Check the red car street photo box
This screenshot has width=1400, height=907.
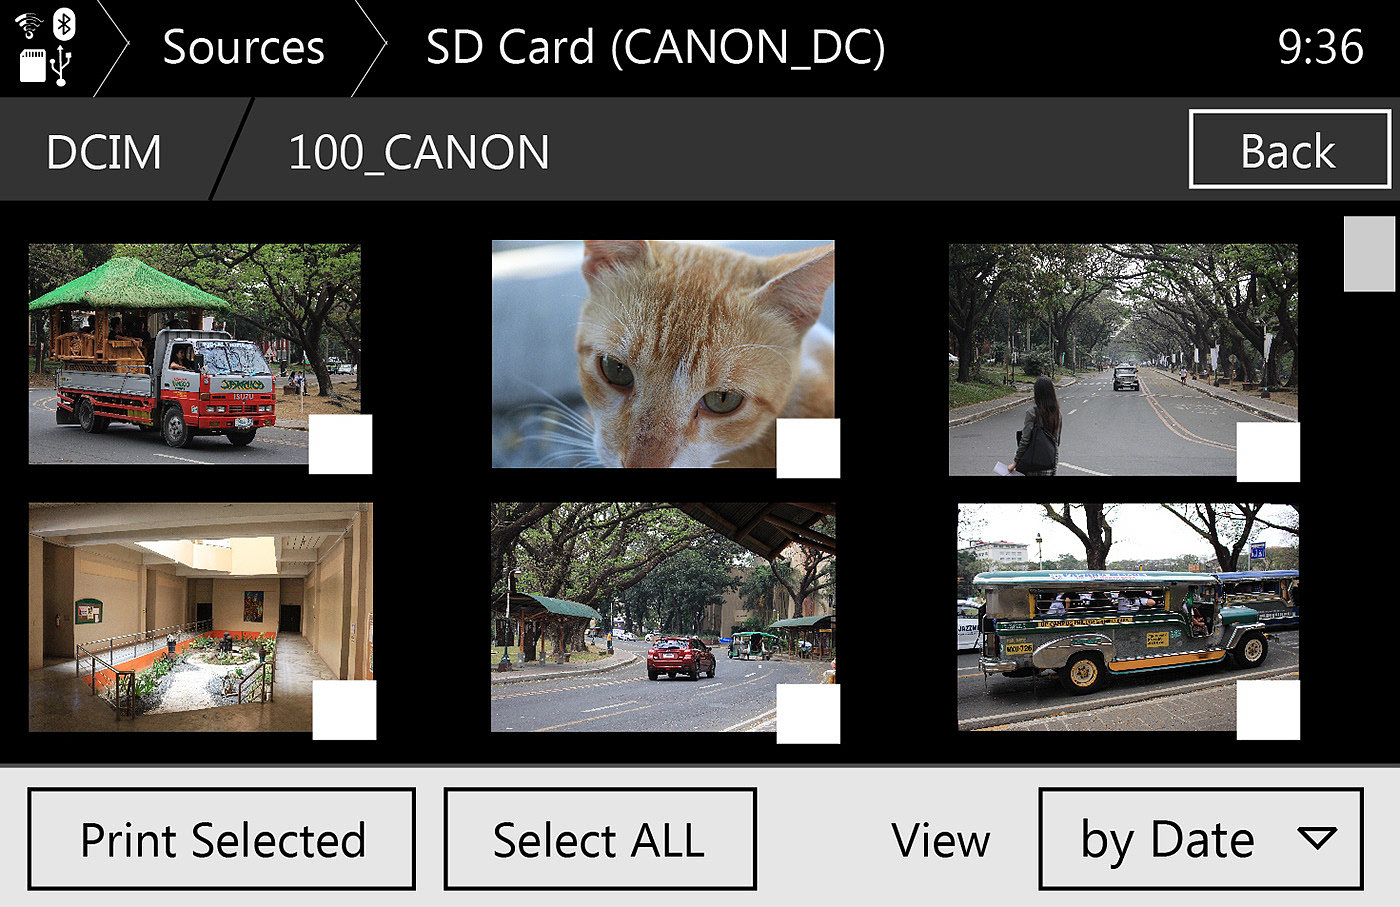tap(808, 714)
